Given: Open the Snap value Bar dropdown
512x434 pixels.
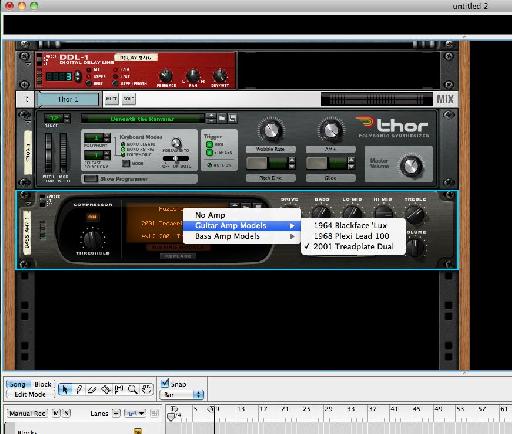Looking at the screenshot, I should point(182,395).
